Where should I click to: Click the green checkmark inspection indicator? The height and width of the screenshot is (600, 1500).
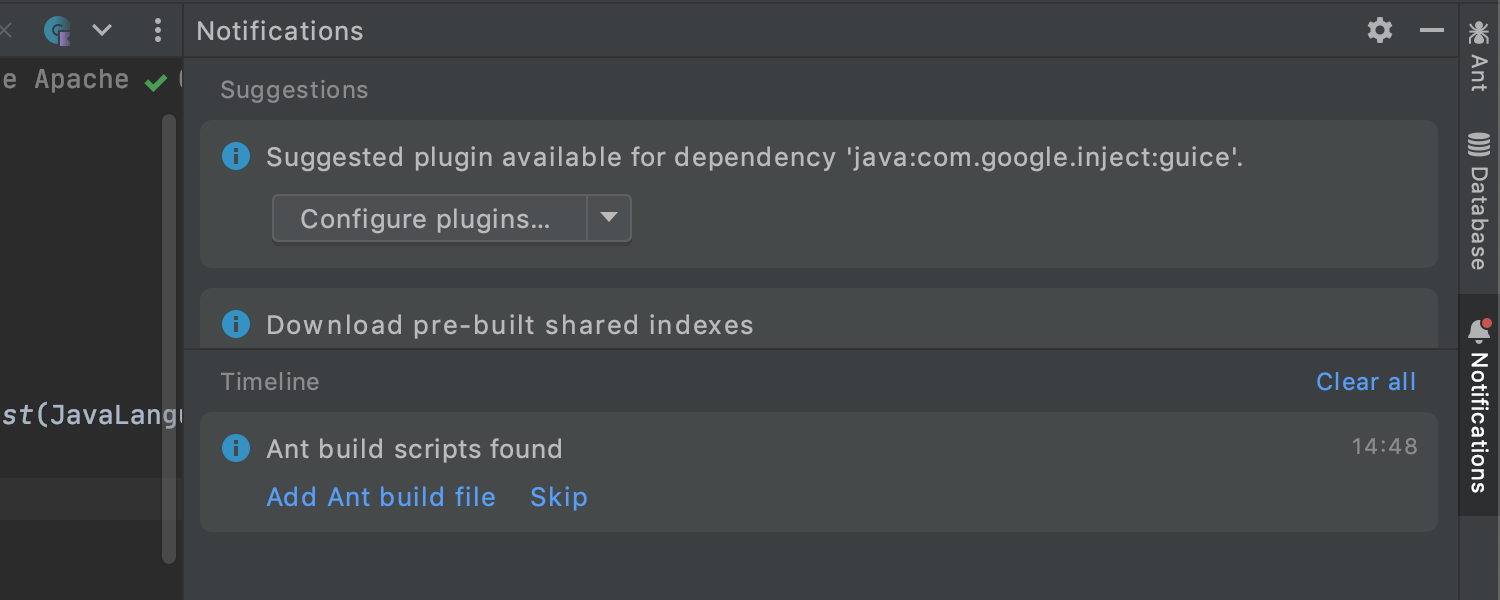[x=155, y=83]
